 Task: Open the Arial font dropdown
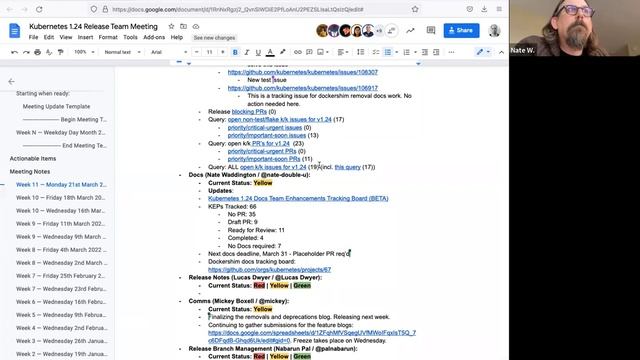coord(169,52)
